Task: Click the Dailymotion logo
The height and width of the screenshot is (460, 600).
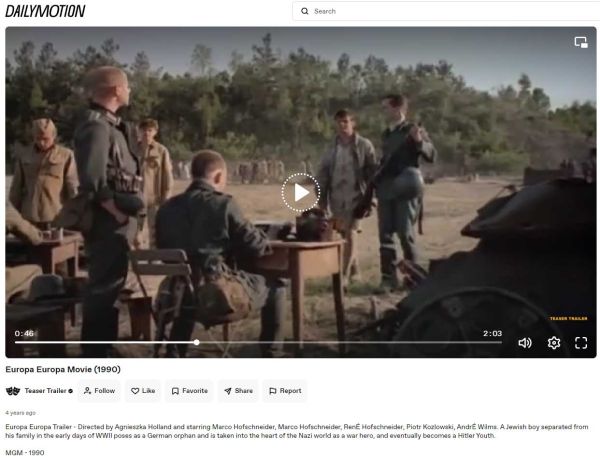Action: [x=45, y=11]
